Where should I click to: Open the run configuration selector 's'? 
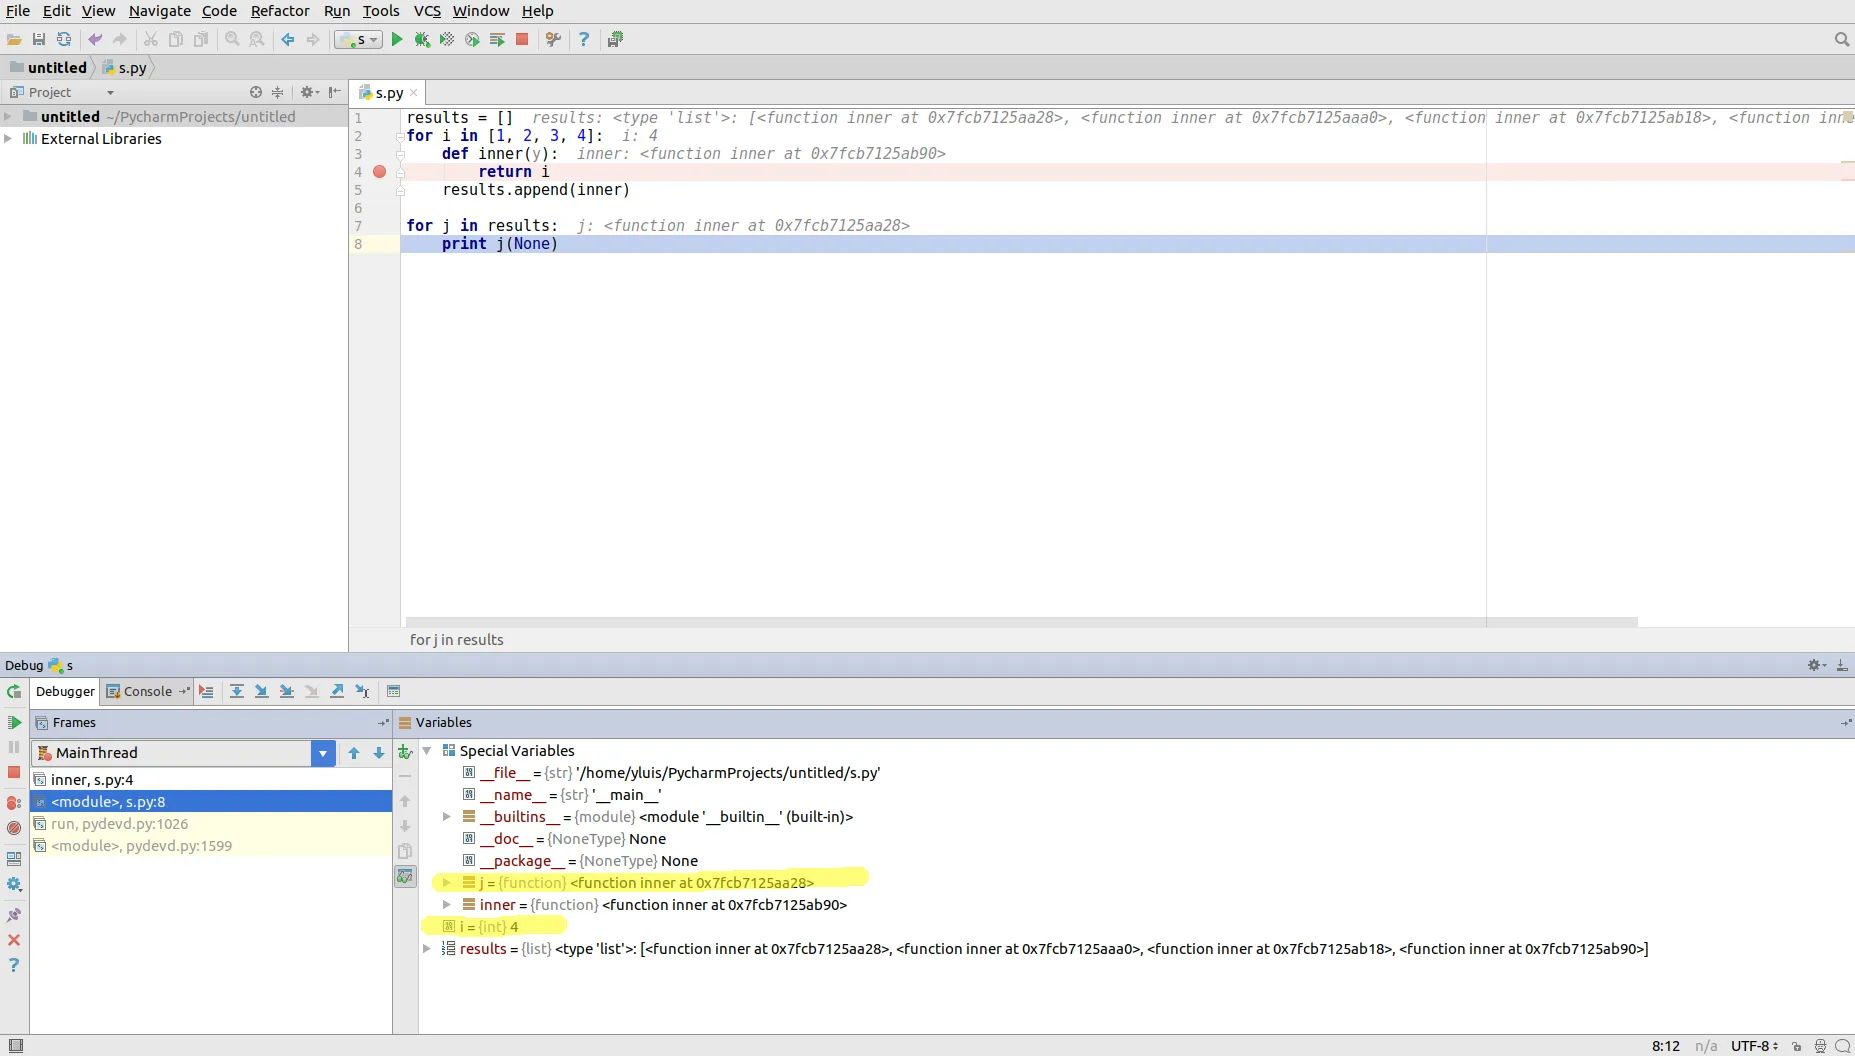click(x=359, y=40)
